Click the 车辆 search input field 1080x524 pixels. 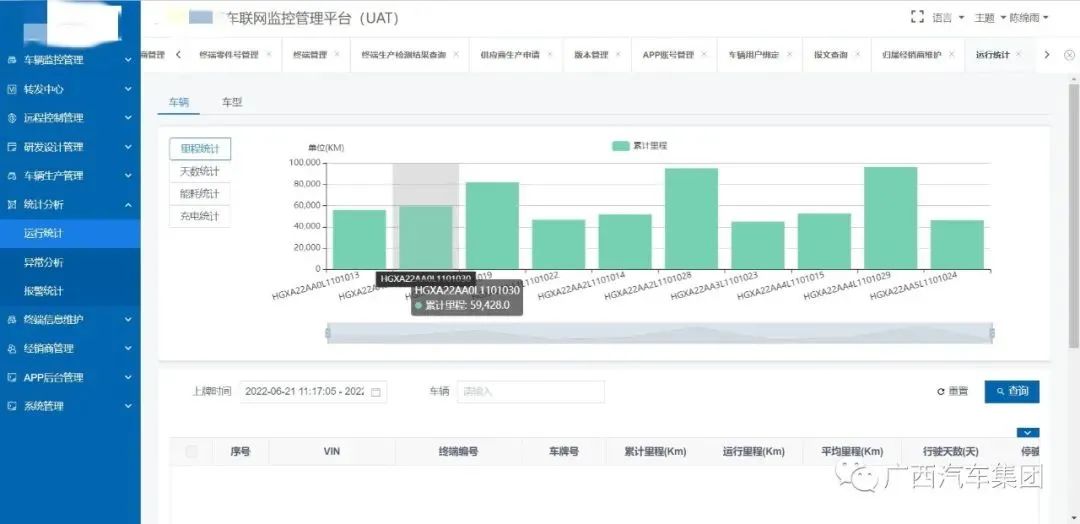531,392
